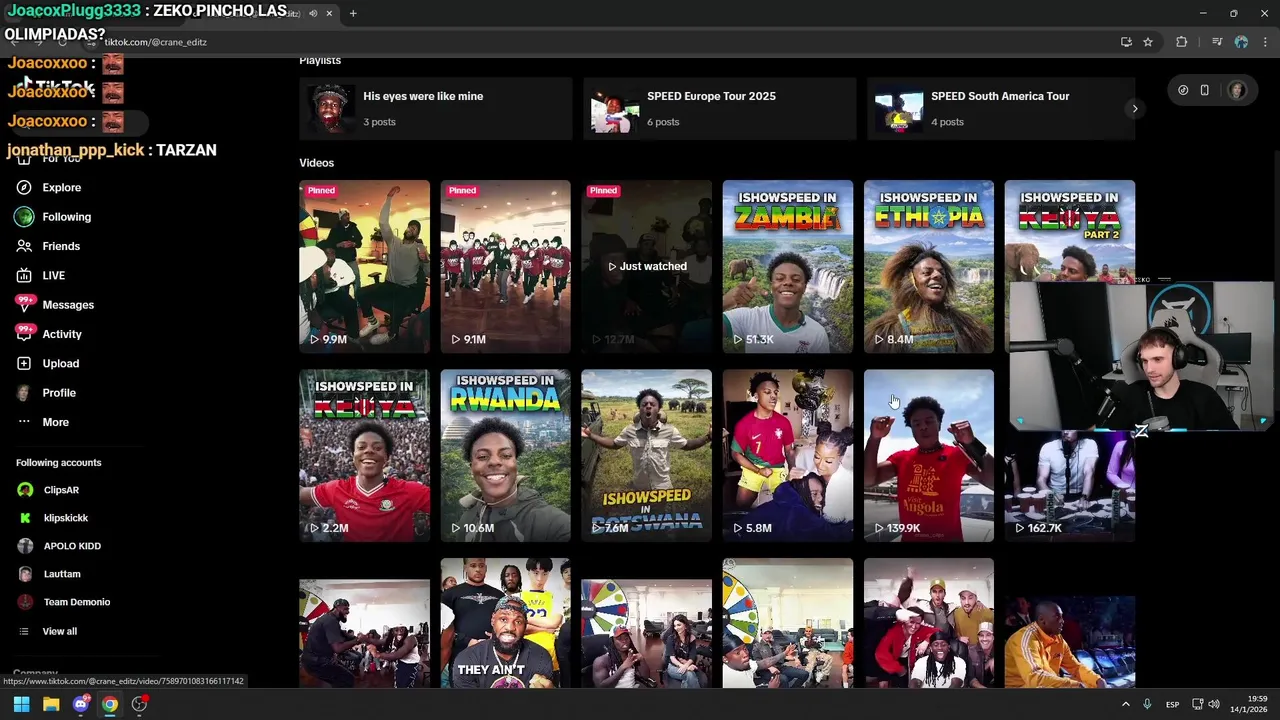Click the Upload plus icon
The width and height of the screenshot is (1280, 720).
coord(24,363)
